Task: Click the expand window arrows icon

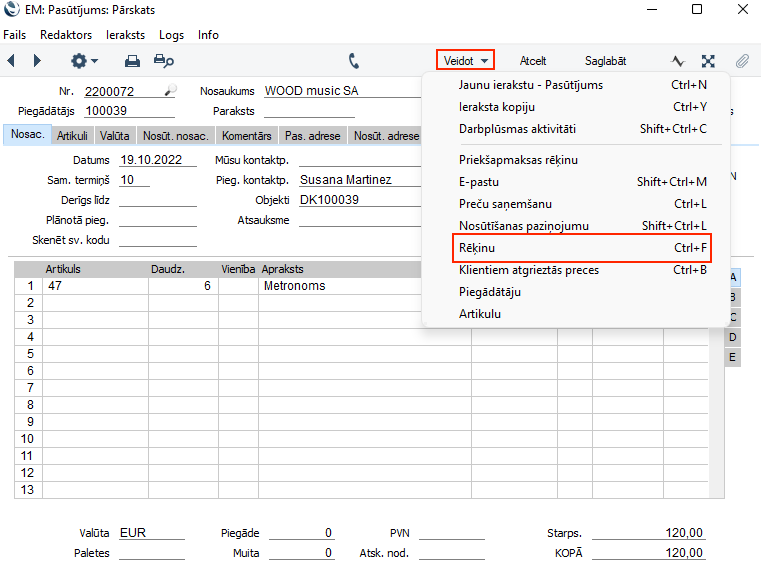Action: tap(708, 61)
